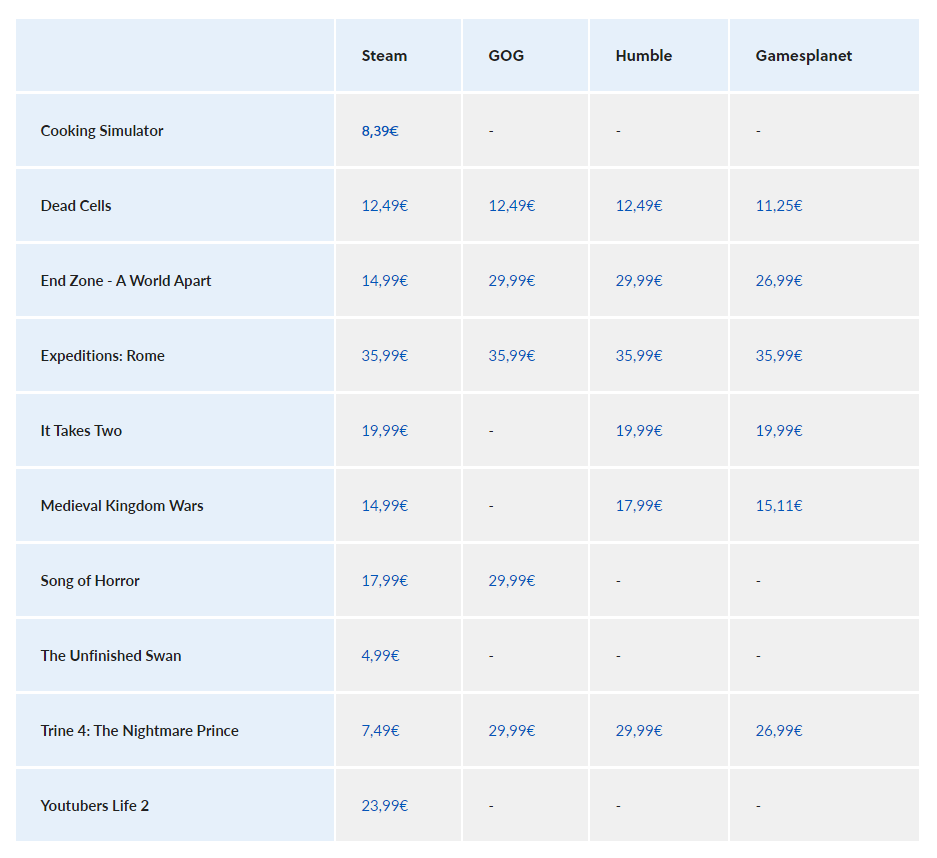Select the Dead Cells row title

76,206
